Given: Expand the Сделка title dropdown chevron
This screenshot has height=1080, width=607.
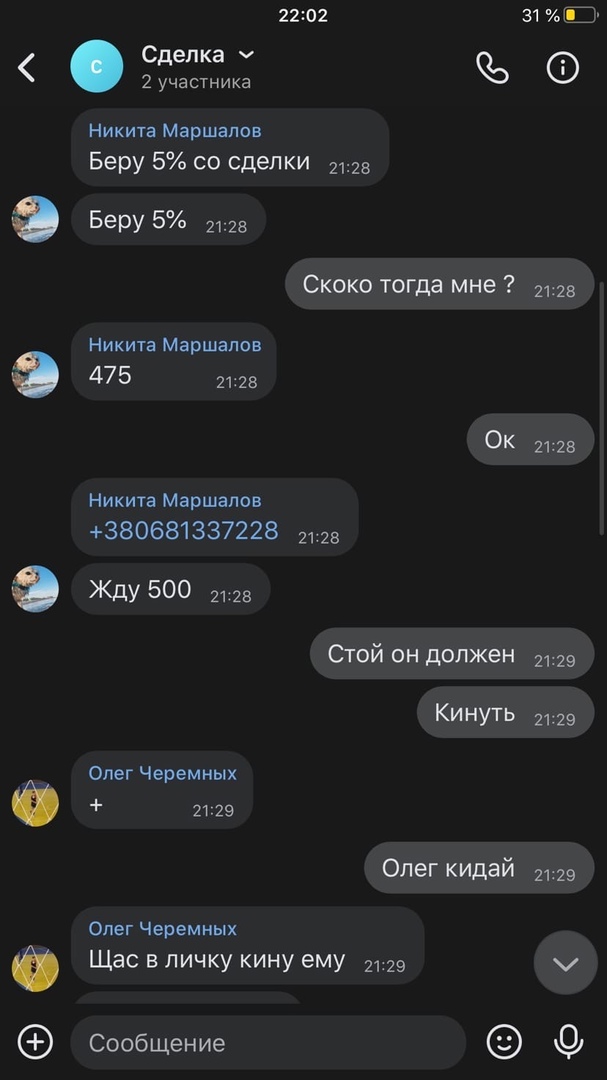Looking at the screenshot, I should pyautogui.click(x=245, y=54).
